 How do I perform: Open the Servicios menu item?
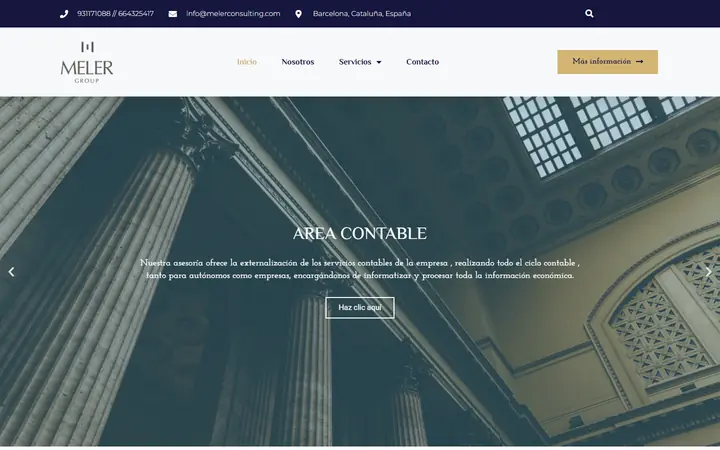(x=355, y=62)
